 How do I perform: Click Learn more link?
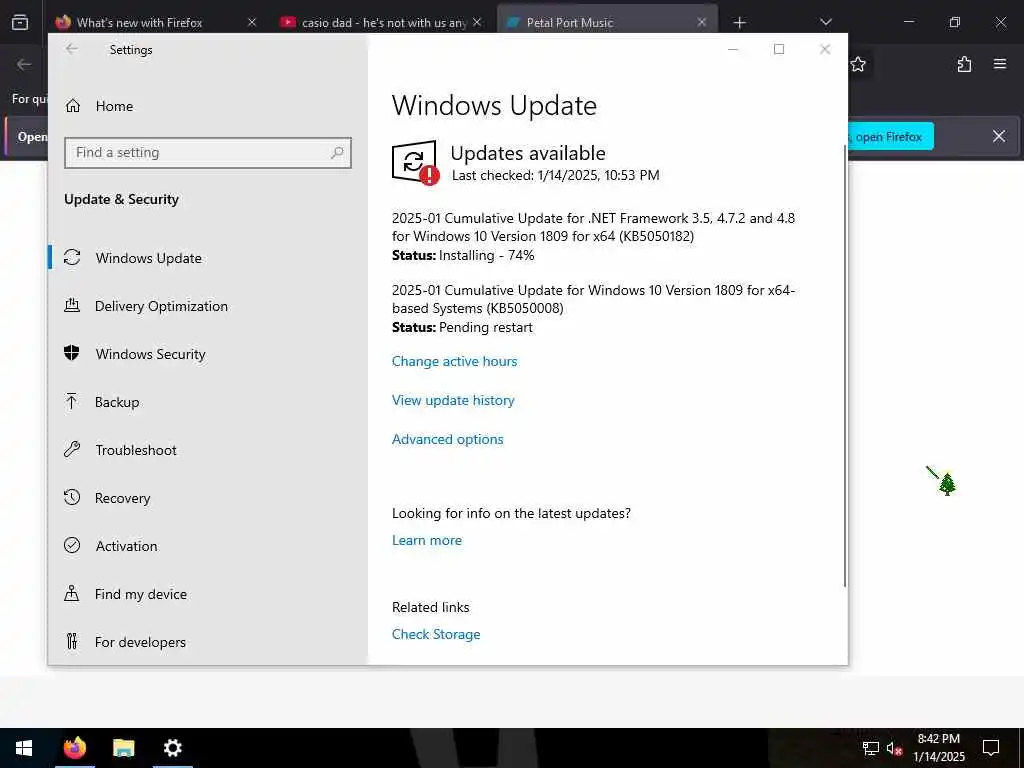pos(426,540)
